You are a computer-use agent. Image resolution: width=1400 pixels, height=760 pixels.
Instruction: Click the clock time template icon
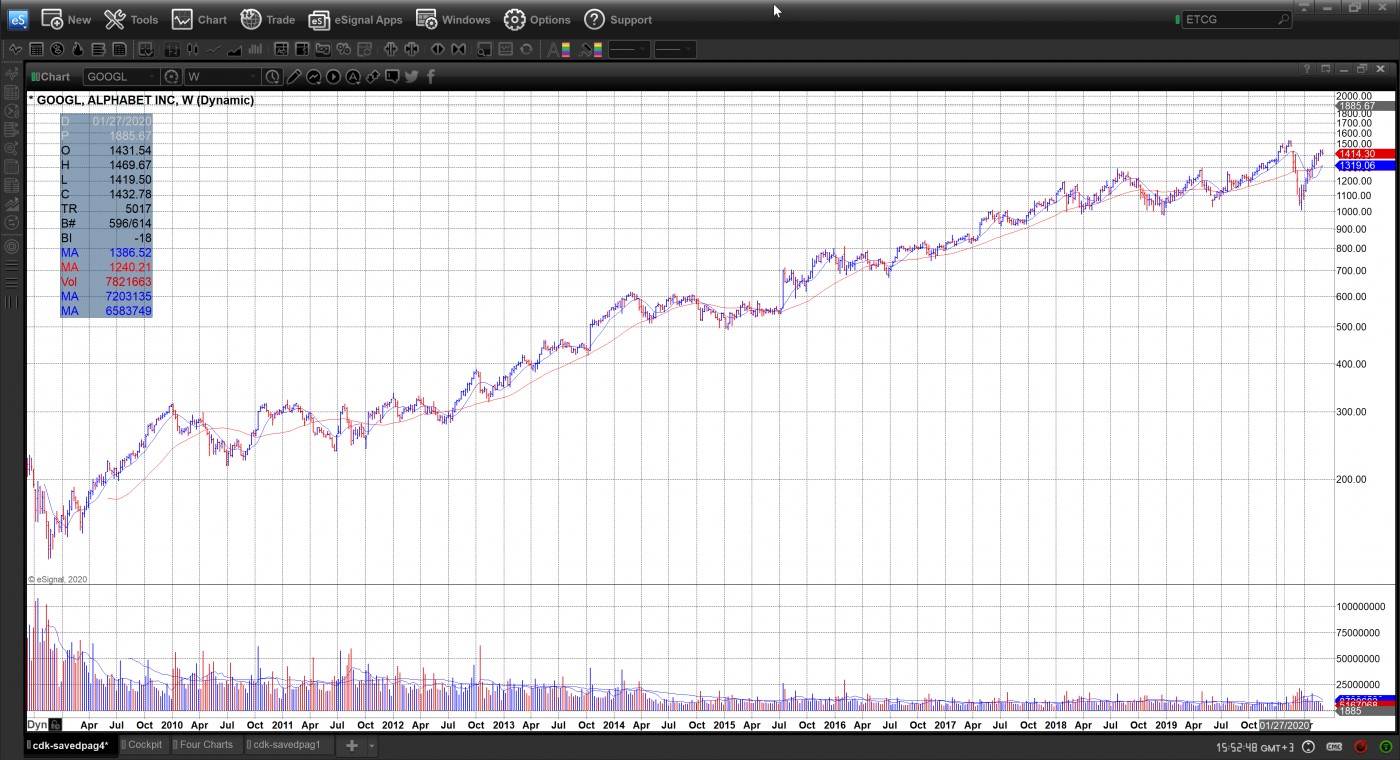[x=273, y=76]
